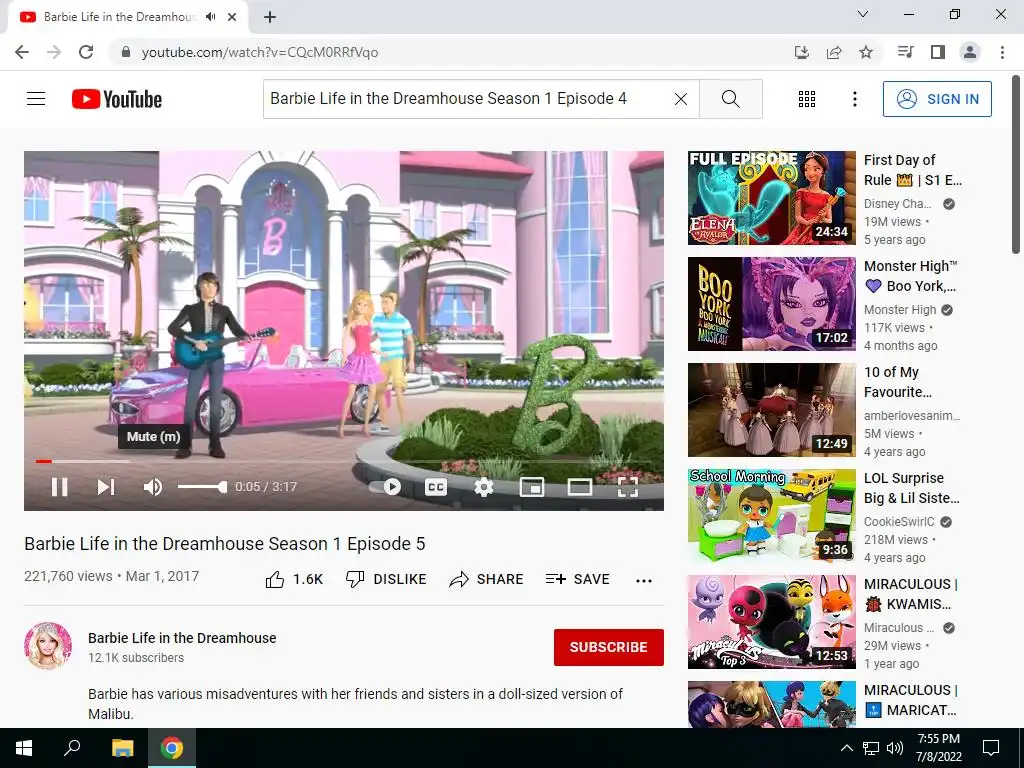Open the system volume tray icon

[x=895, y=748]
